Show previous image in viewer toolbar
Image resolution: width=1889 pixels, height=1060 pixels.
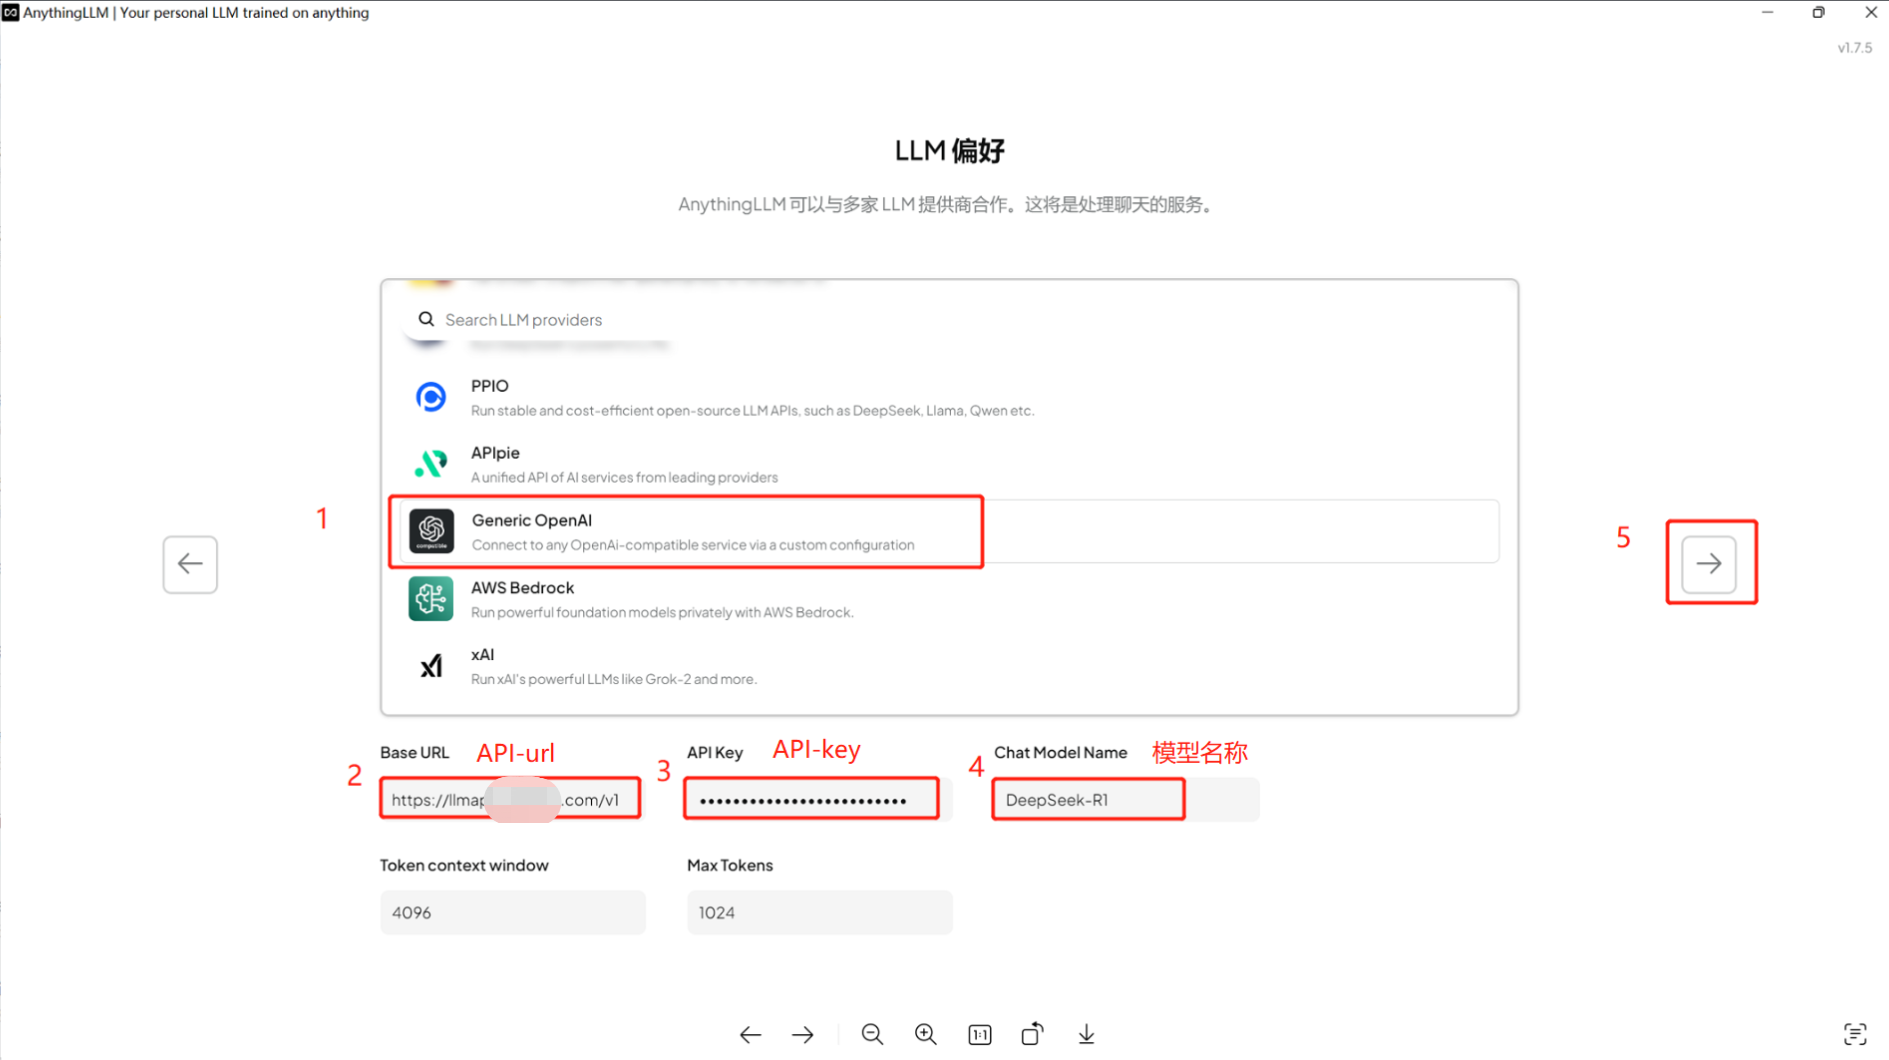750,1035
